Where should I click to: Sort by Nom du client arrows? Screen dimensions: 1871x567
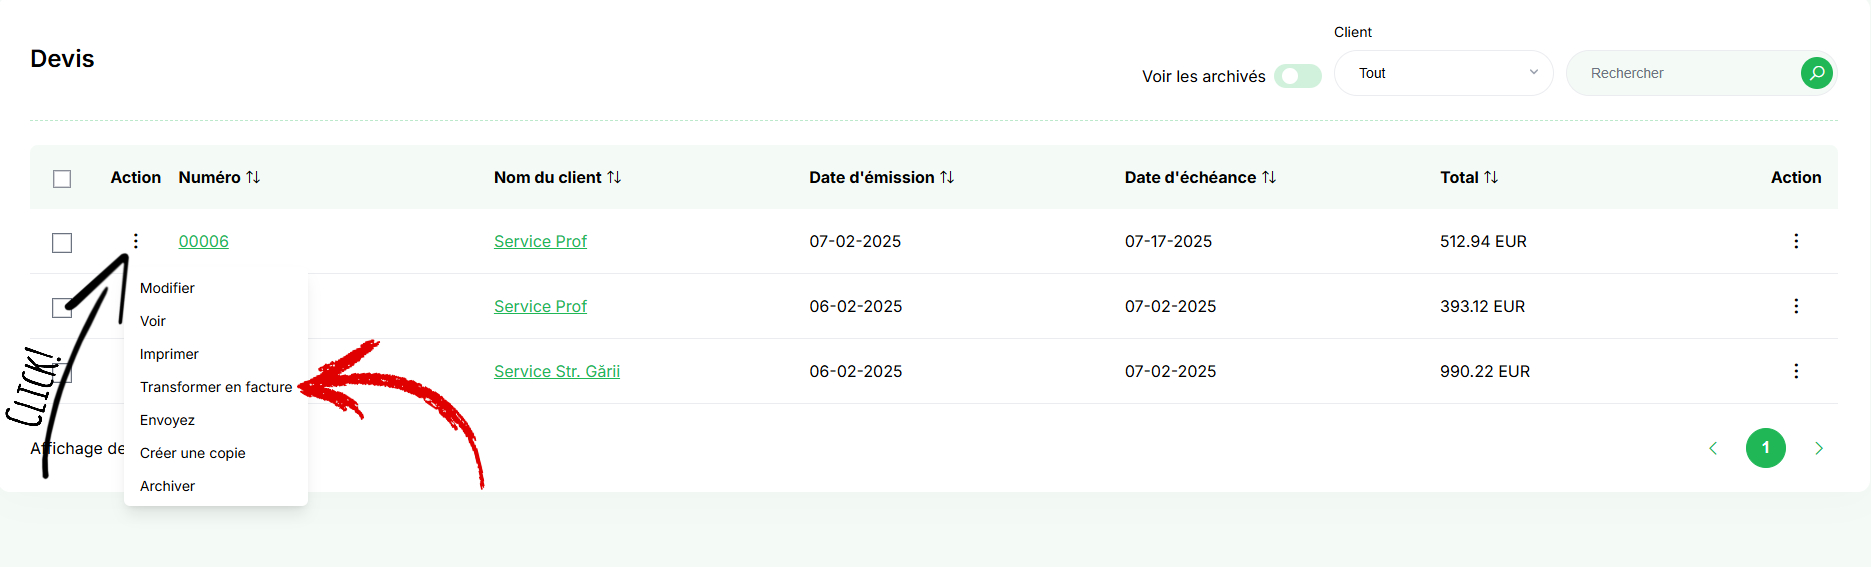point(614,177)
